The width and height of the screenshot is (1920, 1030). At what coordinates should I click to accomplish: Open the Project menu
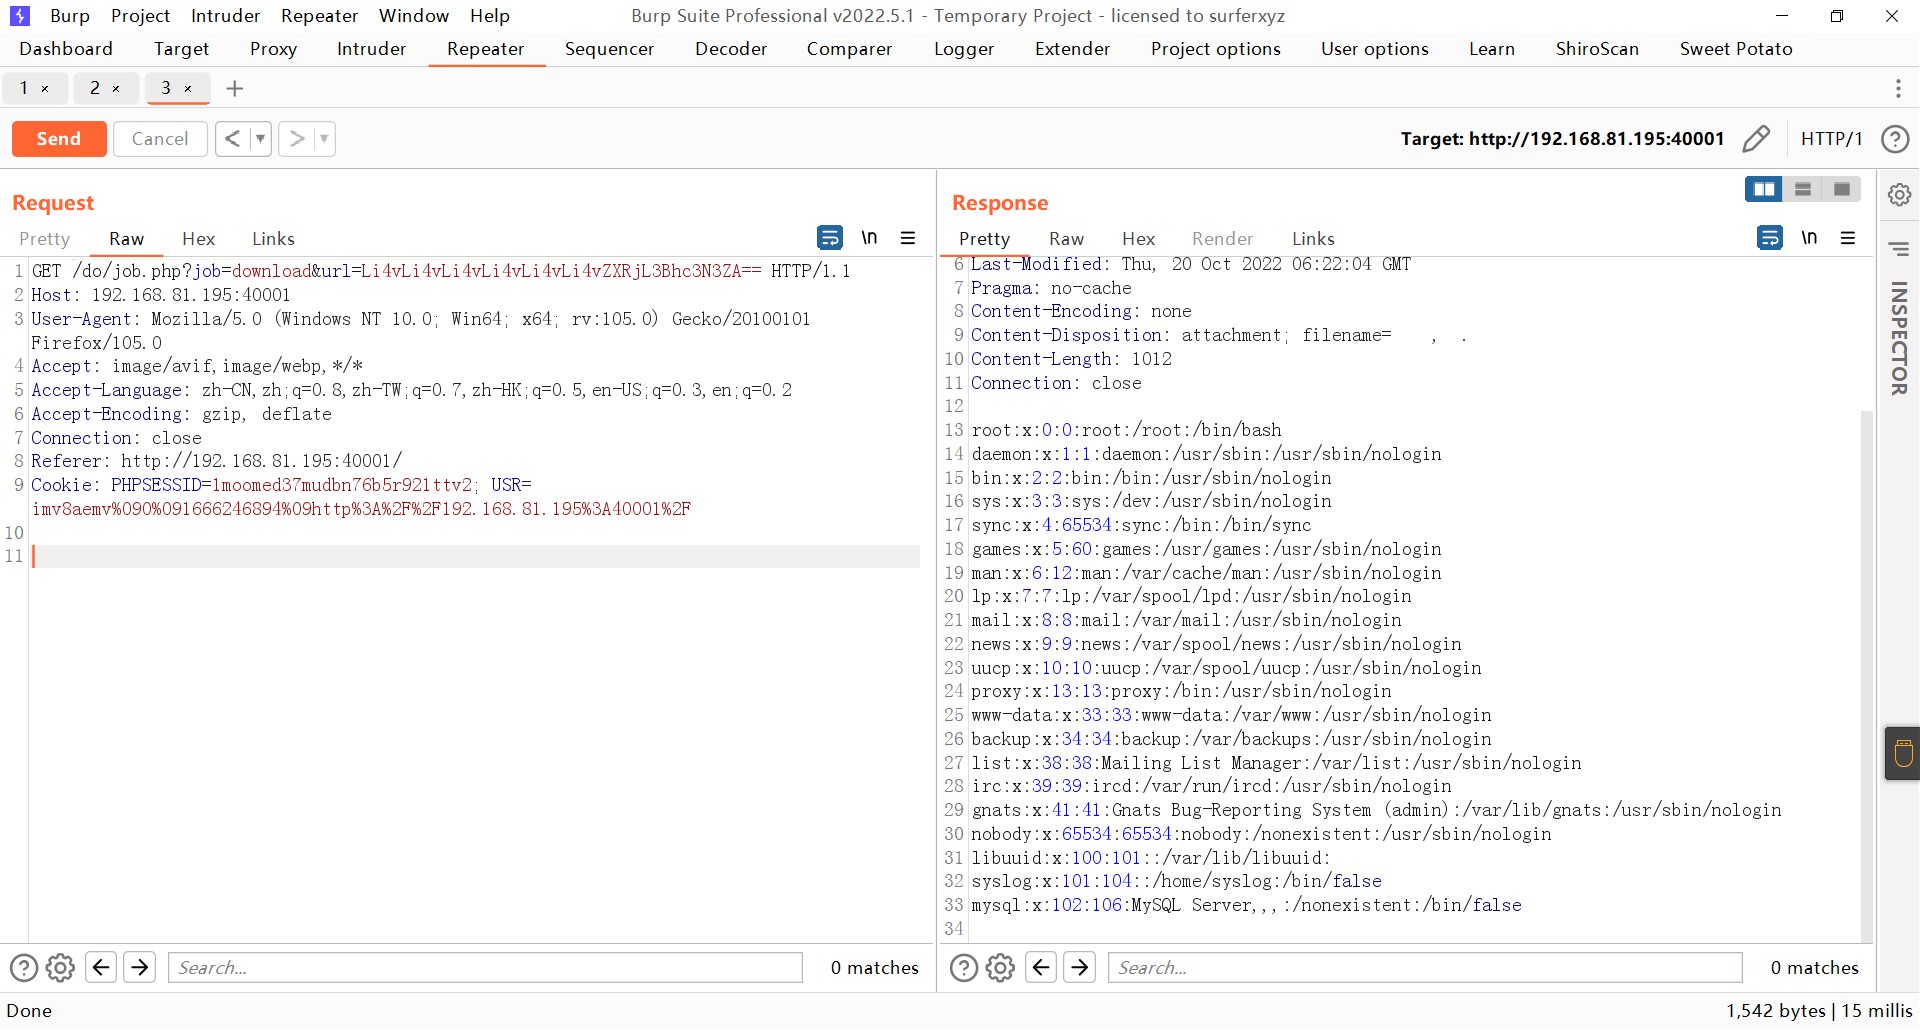141,16
